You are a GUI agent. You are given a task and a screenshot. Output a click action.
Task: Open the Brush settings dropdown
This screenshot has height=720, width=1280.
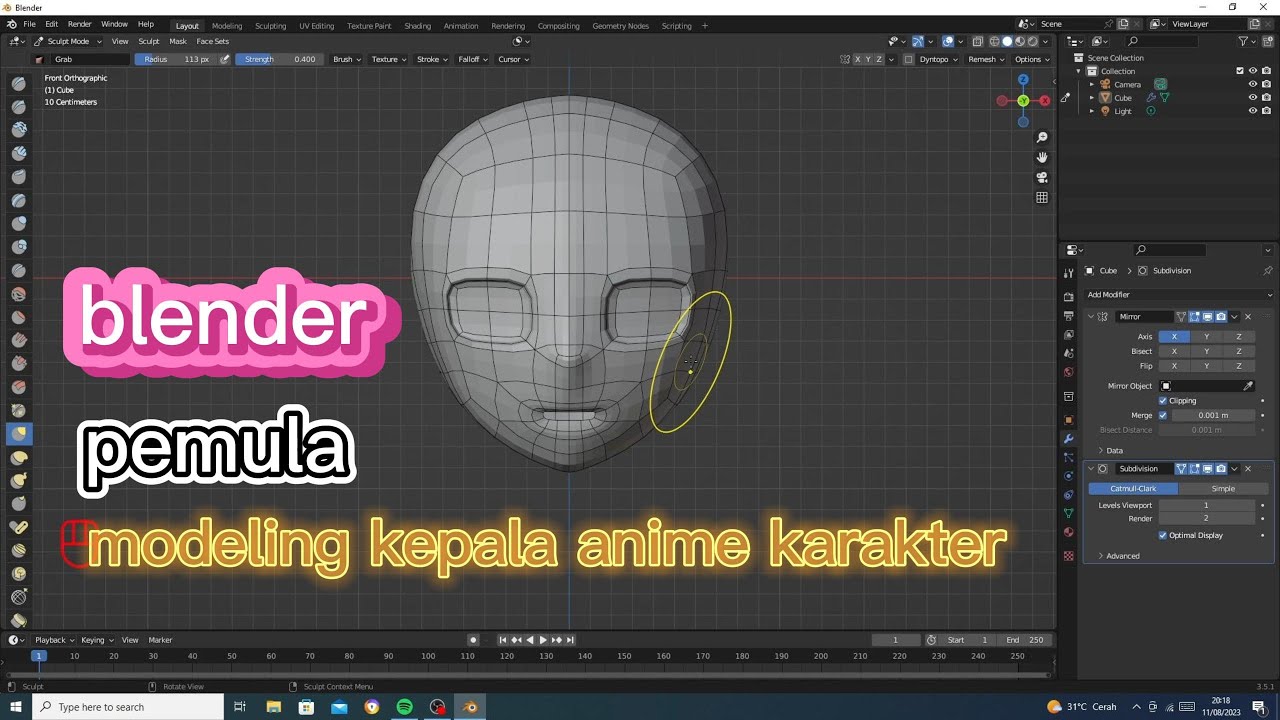(346, 59)
